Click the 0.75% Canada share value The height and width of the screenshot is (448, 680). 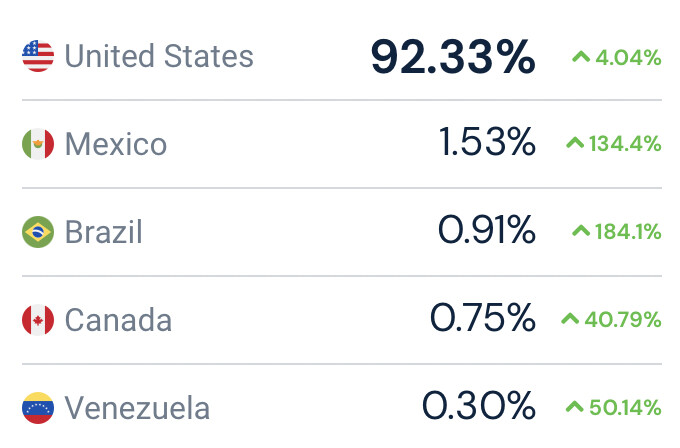[483, 318]
